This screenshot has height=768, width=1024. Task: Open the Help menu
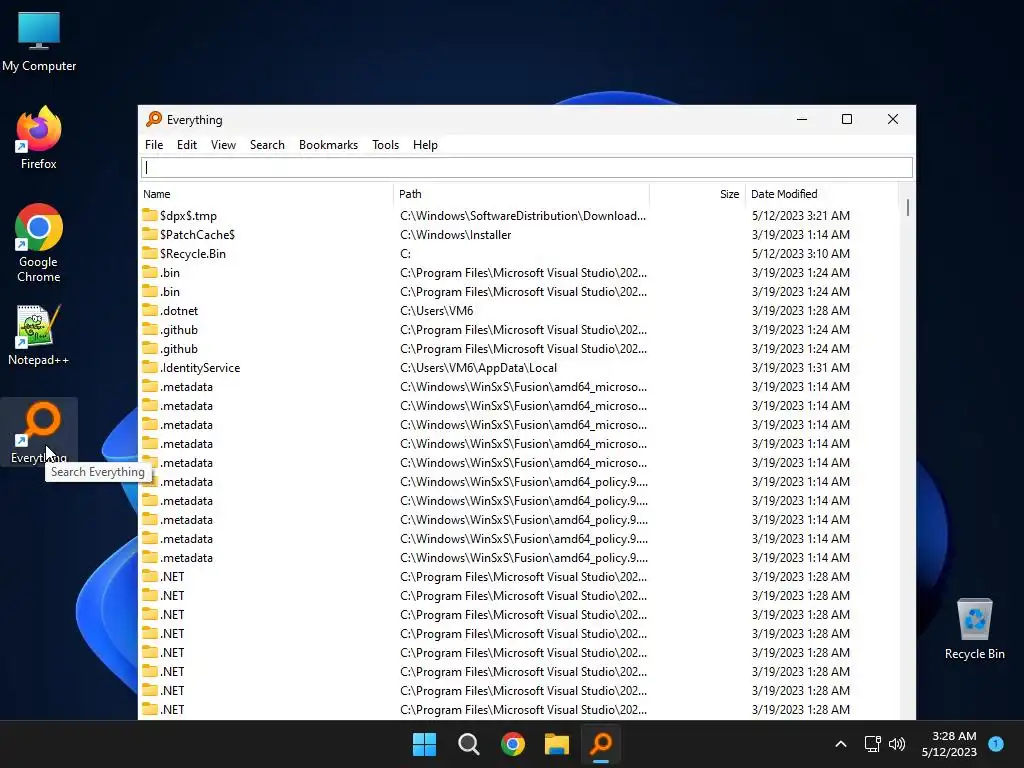425,145
